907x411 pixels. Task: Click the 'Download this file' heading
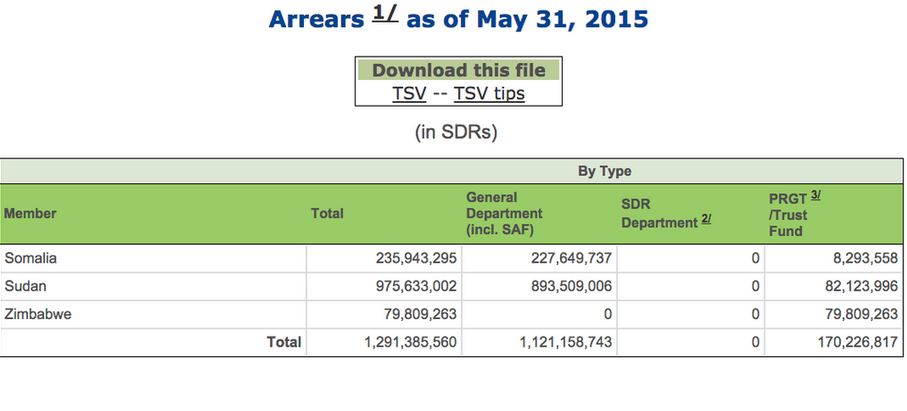(458, 71)
